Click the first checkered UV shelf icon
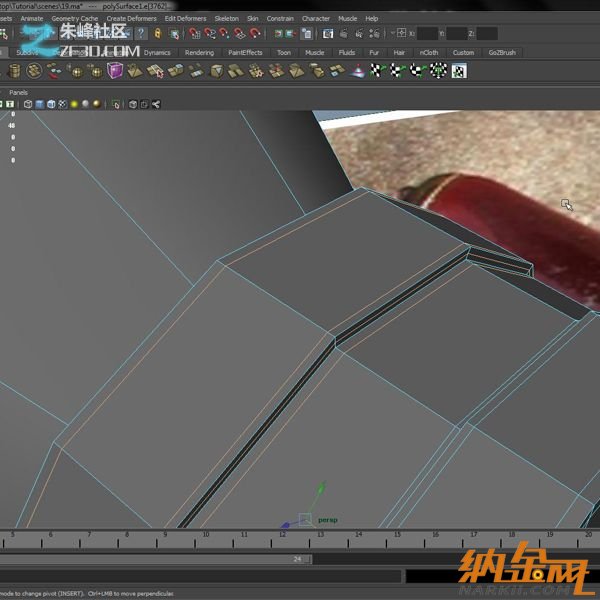Viewport: 600px width, 600px height. (378, 71)
